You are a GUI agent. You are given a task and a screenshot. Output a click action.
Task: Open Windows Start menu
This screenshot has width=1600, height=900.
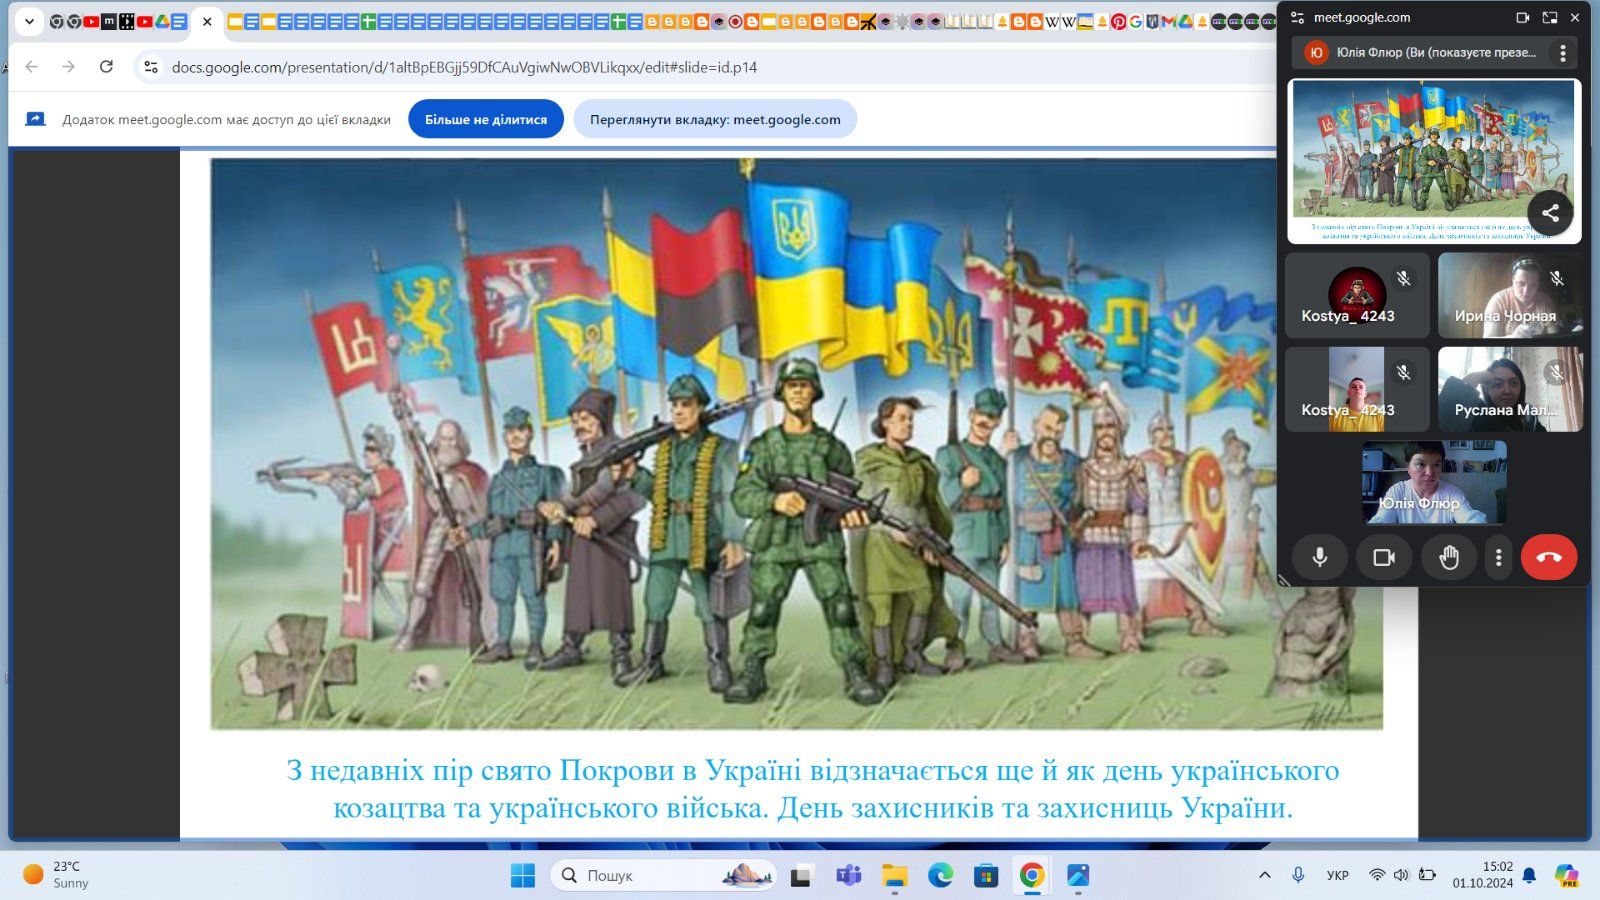click(522, 876)
